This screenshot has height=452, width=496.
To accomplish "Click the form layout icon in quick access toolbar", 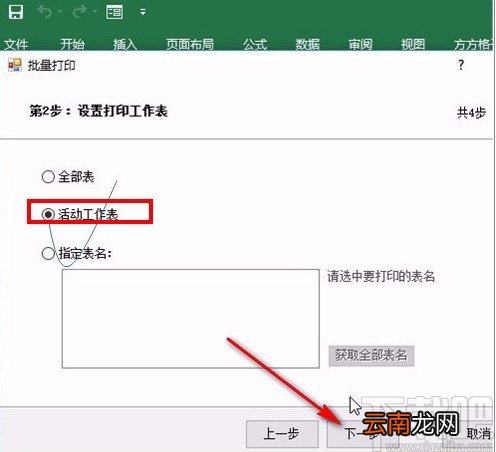I will point(114,12).
